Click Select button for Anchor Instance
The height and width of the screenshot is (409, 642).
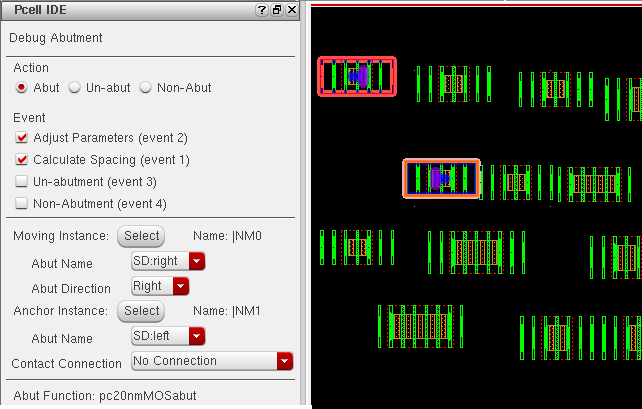tap(141, 311)
